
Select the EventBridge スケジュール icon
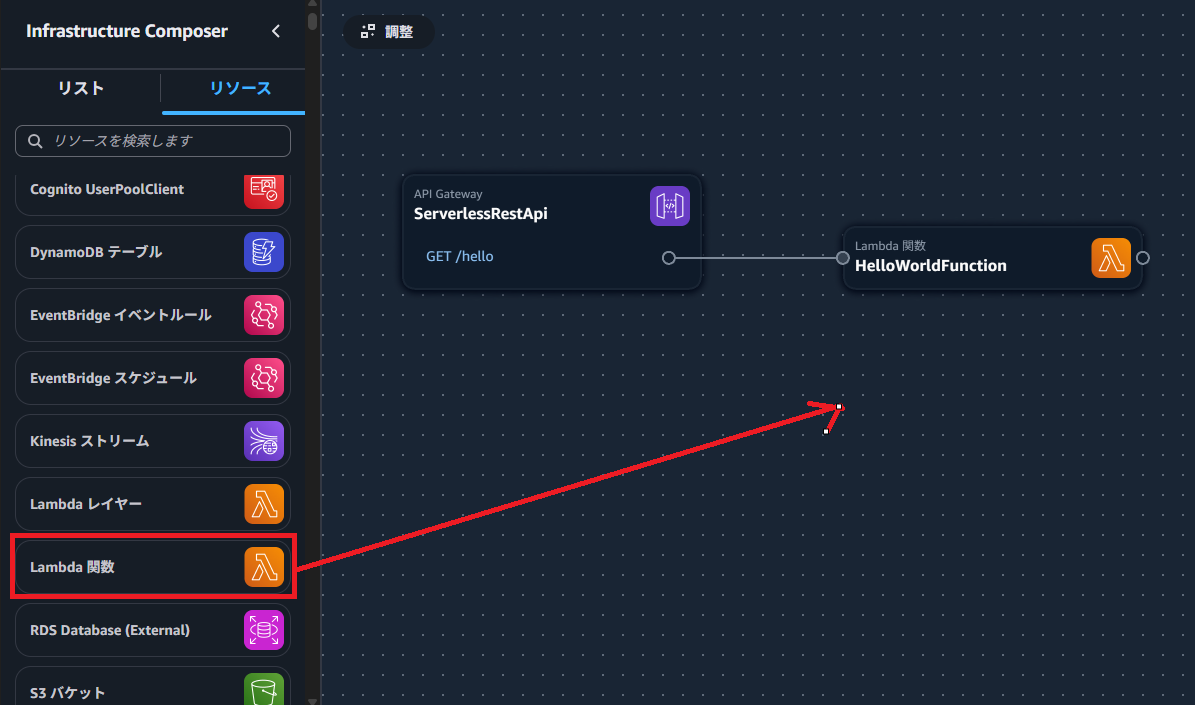pyautogui.click(x=264, y=378)
